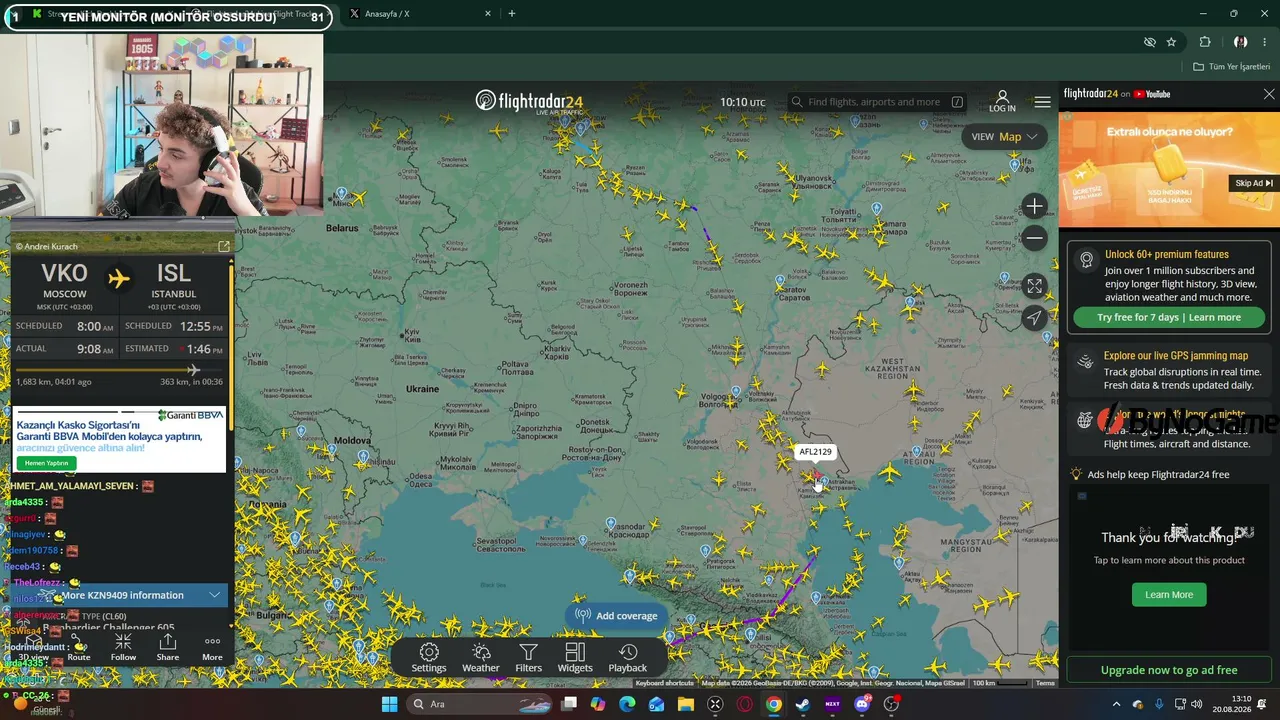Expand the VIEW Map dropdown
Viewport: 1280px width, 720px height.
(1004, 137)
